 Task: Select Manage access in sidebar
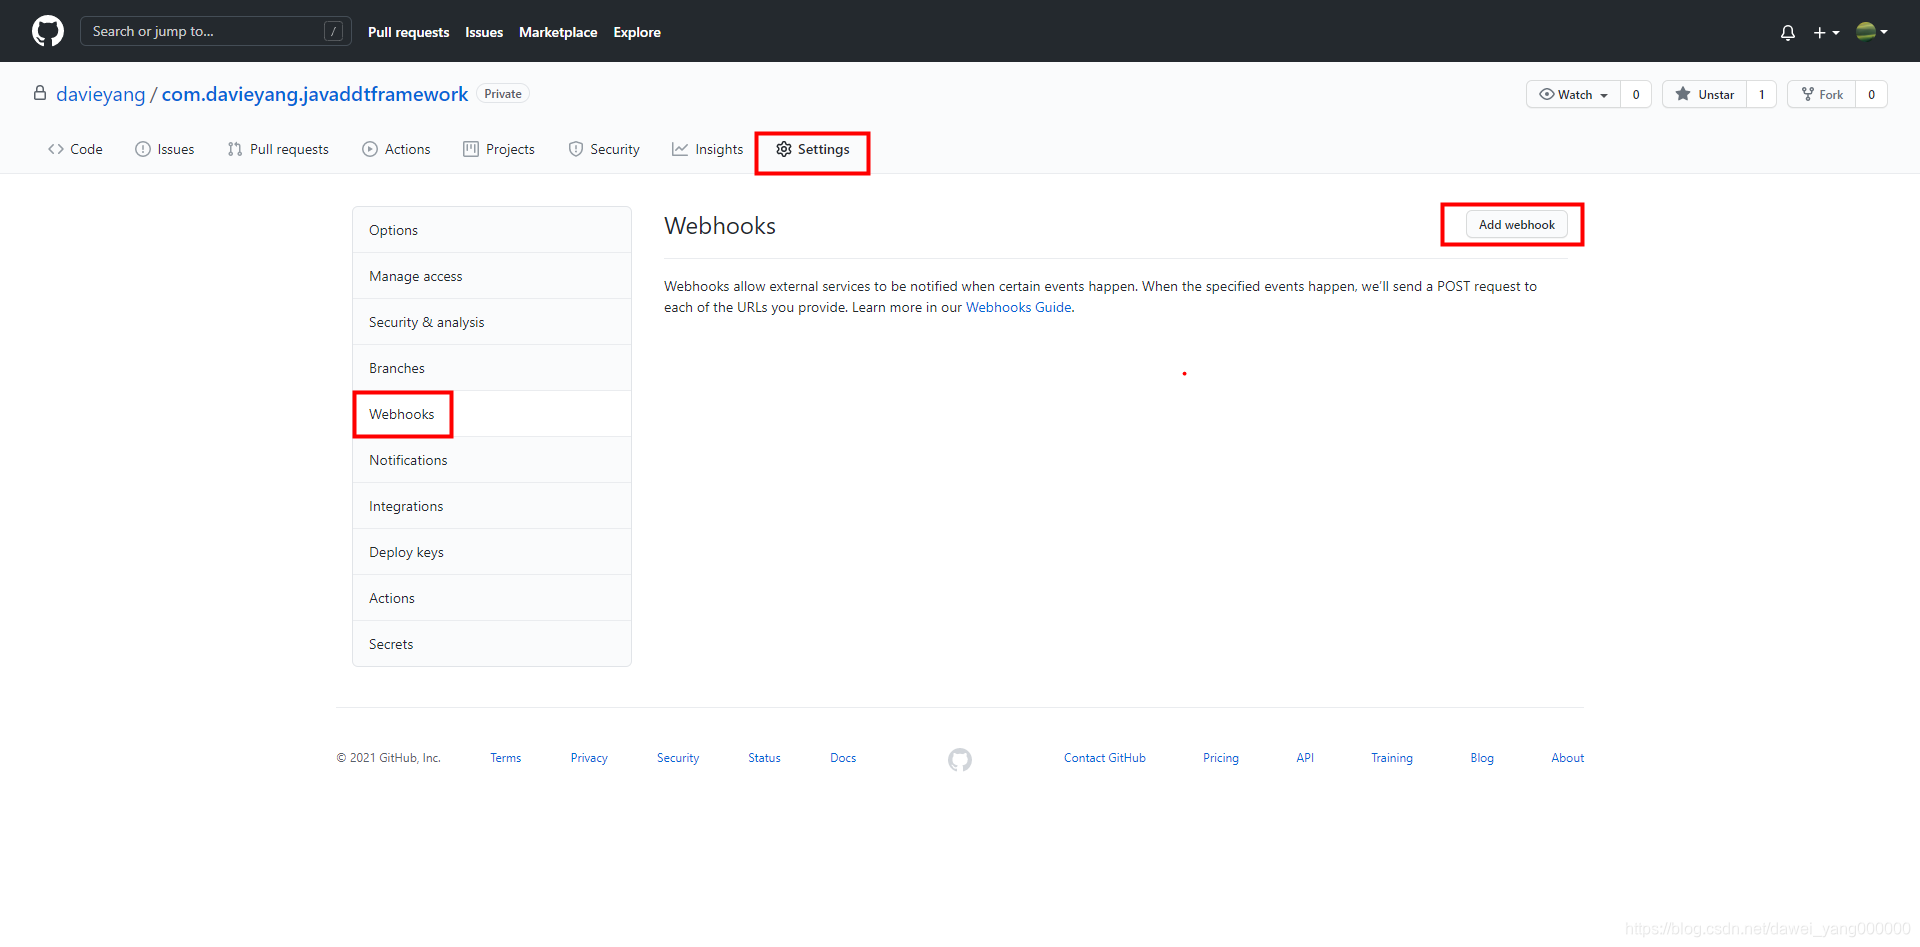click(492, 276)
